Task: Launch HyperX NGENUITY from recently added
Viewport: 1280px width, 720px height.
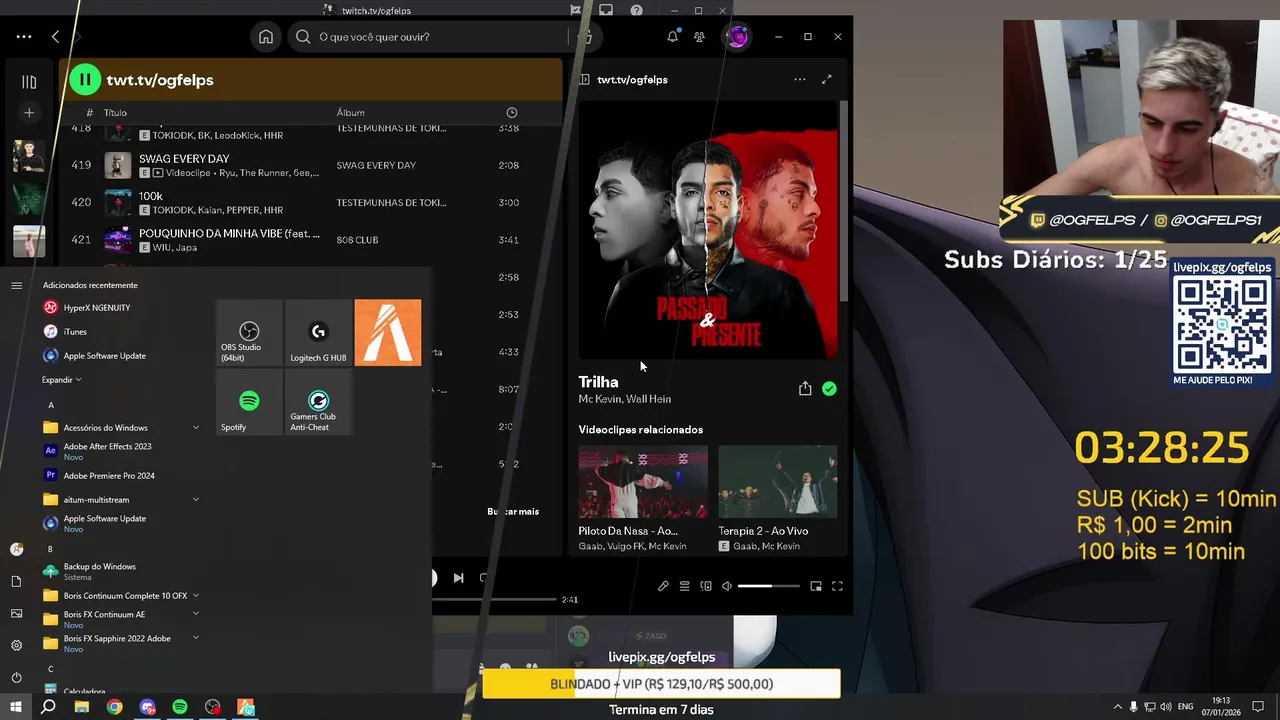Action: 96,308
